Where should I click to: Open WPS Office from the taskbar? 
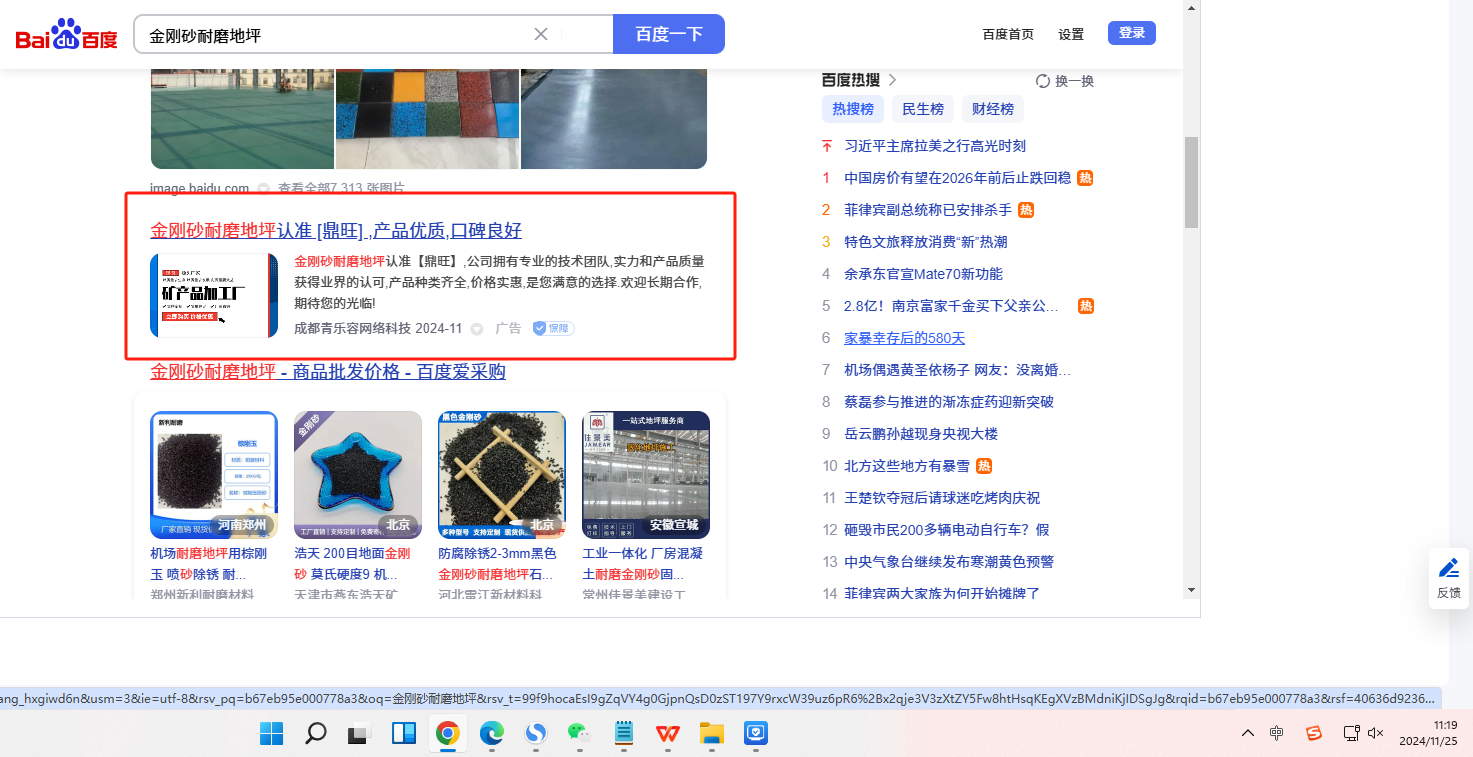pos(667,734)
